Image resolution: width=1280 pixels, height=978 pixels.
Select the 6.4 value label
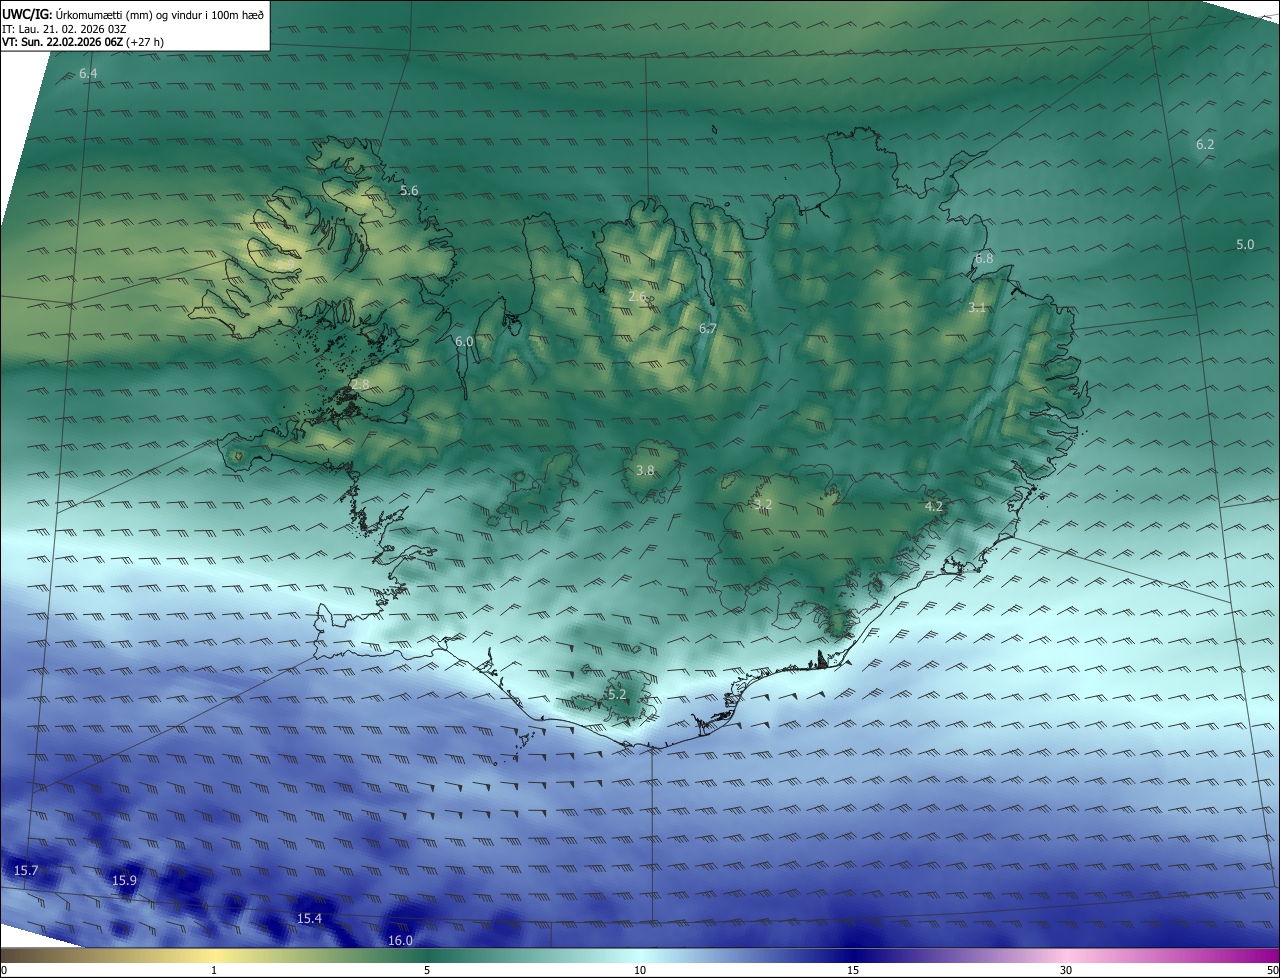click(x=88, y=74)
